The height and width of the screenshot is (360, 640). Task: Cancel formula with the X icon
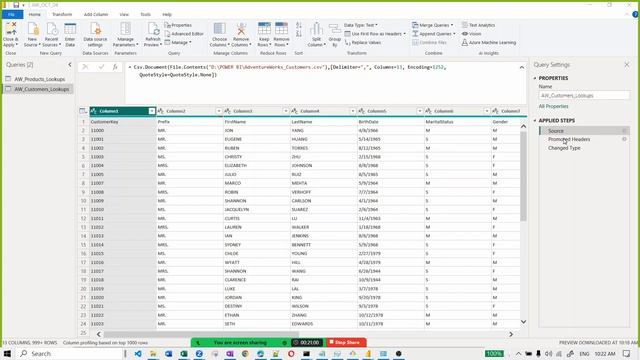point(85,67)
